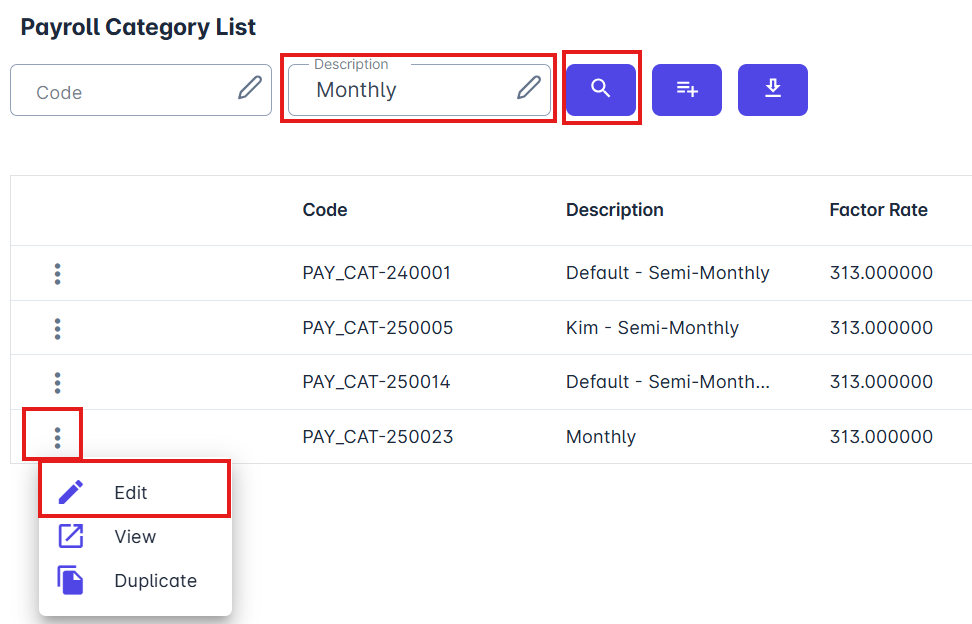Click the add new category icon button
Viewport: 972px width, 624px height.
(686, 90)
